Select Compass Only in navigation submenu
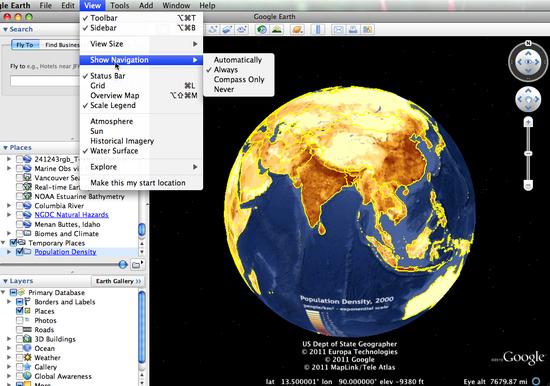The width and height of the screenshot is (550, 386). (x=239, y=80)
